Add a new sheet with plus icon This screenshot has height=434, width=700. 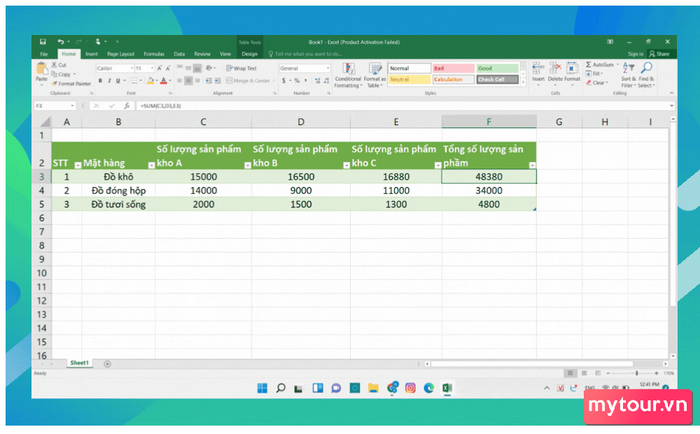tap(108, 363)
